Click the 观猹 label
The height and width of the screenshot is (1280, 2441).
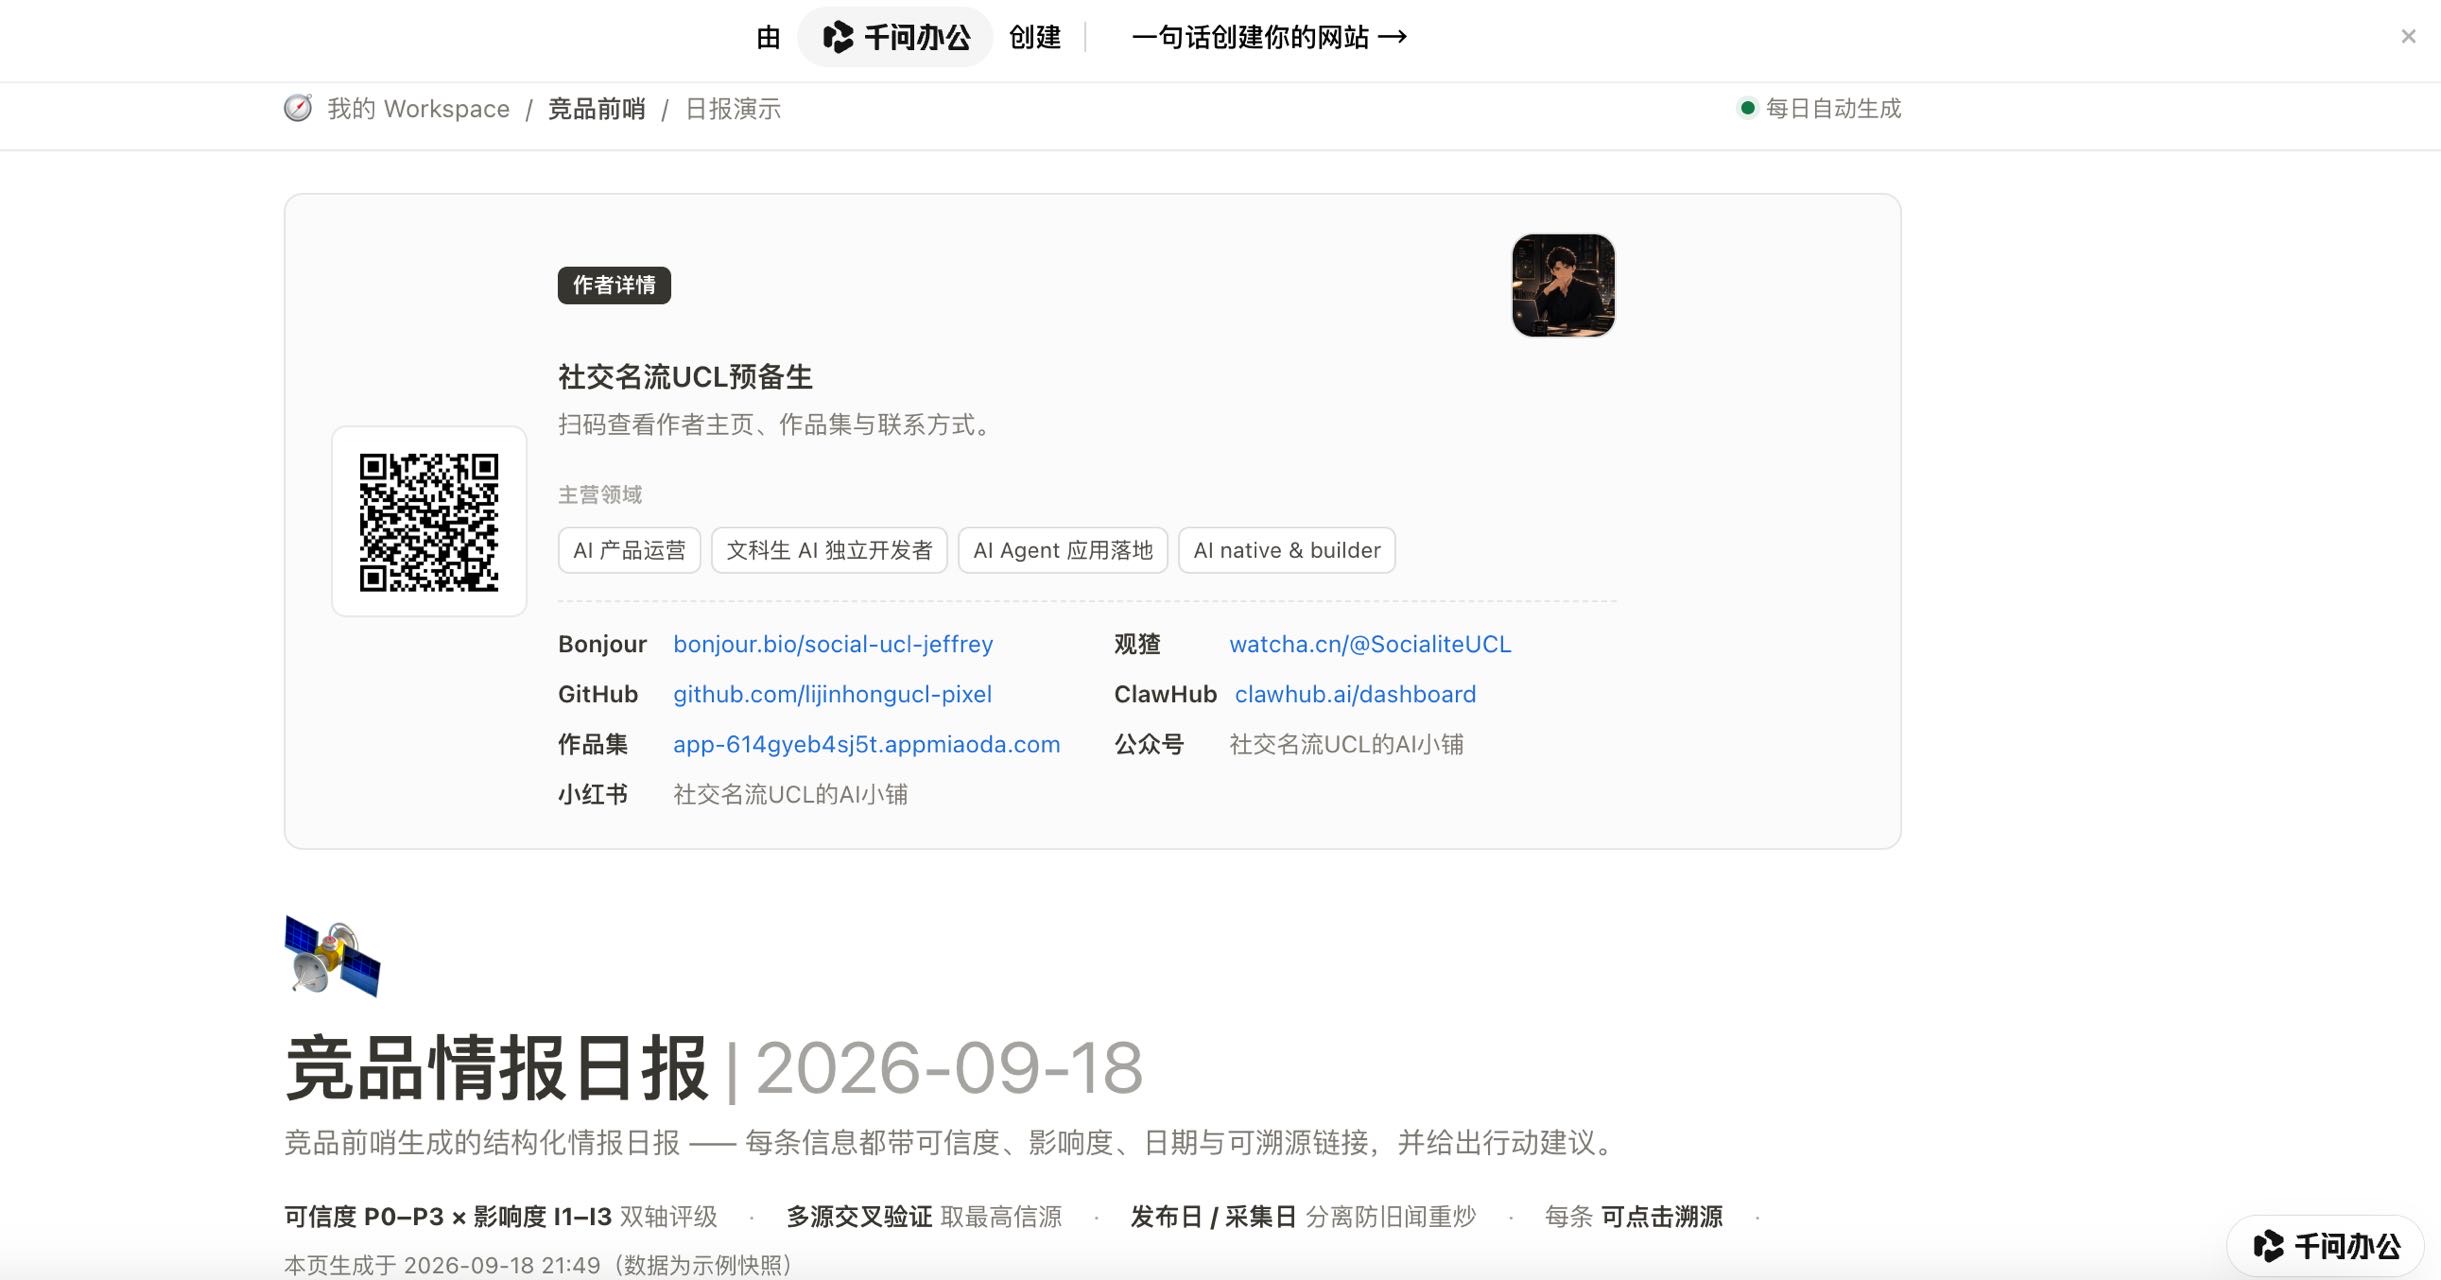click(x=1137, y=644)
